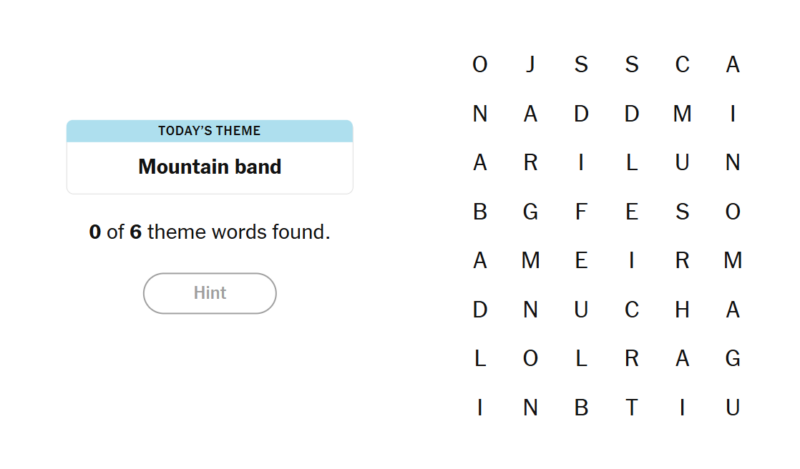The image size is (800, 469).
Task: Click the Mountain band theme text
Action: [x=210, y=167]
